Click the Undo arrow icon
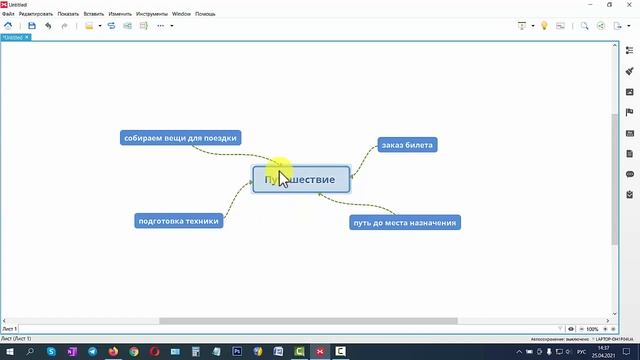Screen dimensions: 640x360 pos(48,26)
